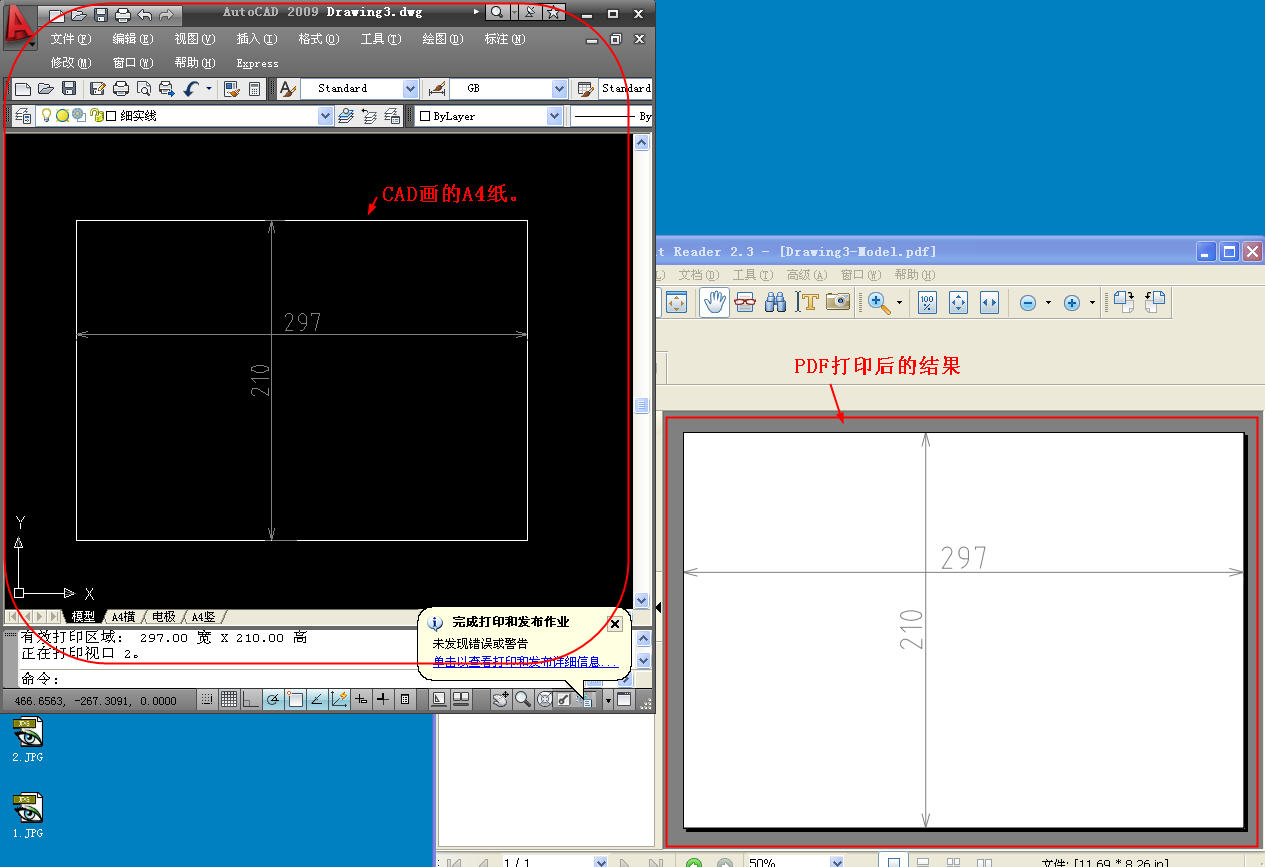
Task: Click the binoculars Search icon in PDF reader
Action: [775, 302]
